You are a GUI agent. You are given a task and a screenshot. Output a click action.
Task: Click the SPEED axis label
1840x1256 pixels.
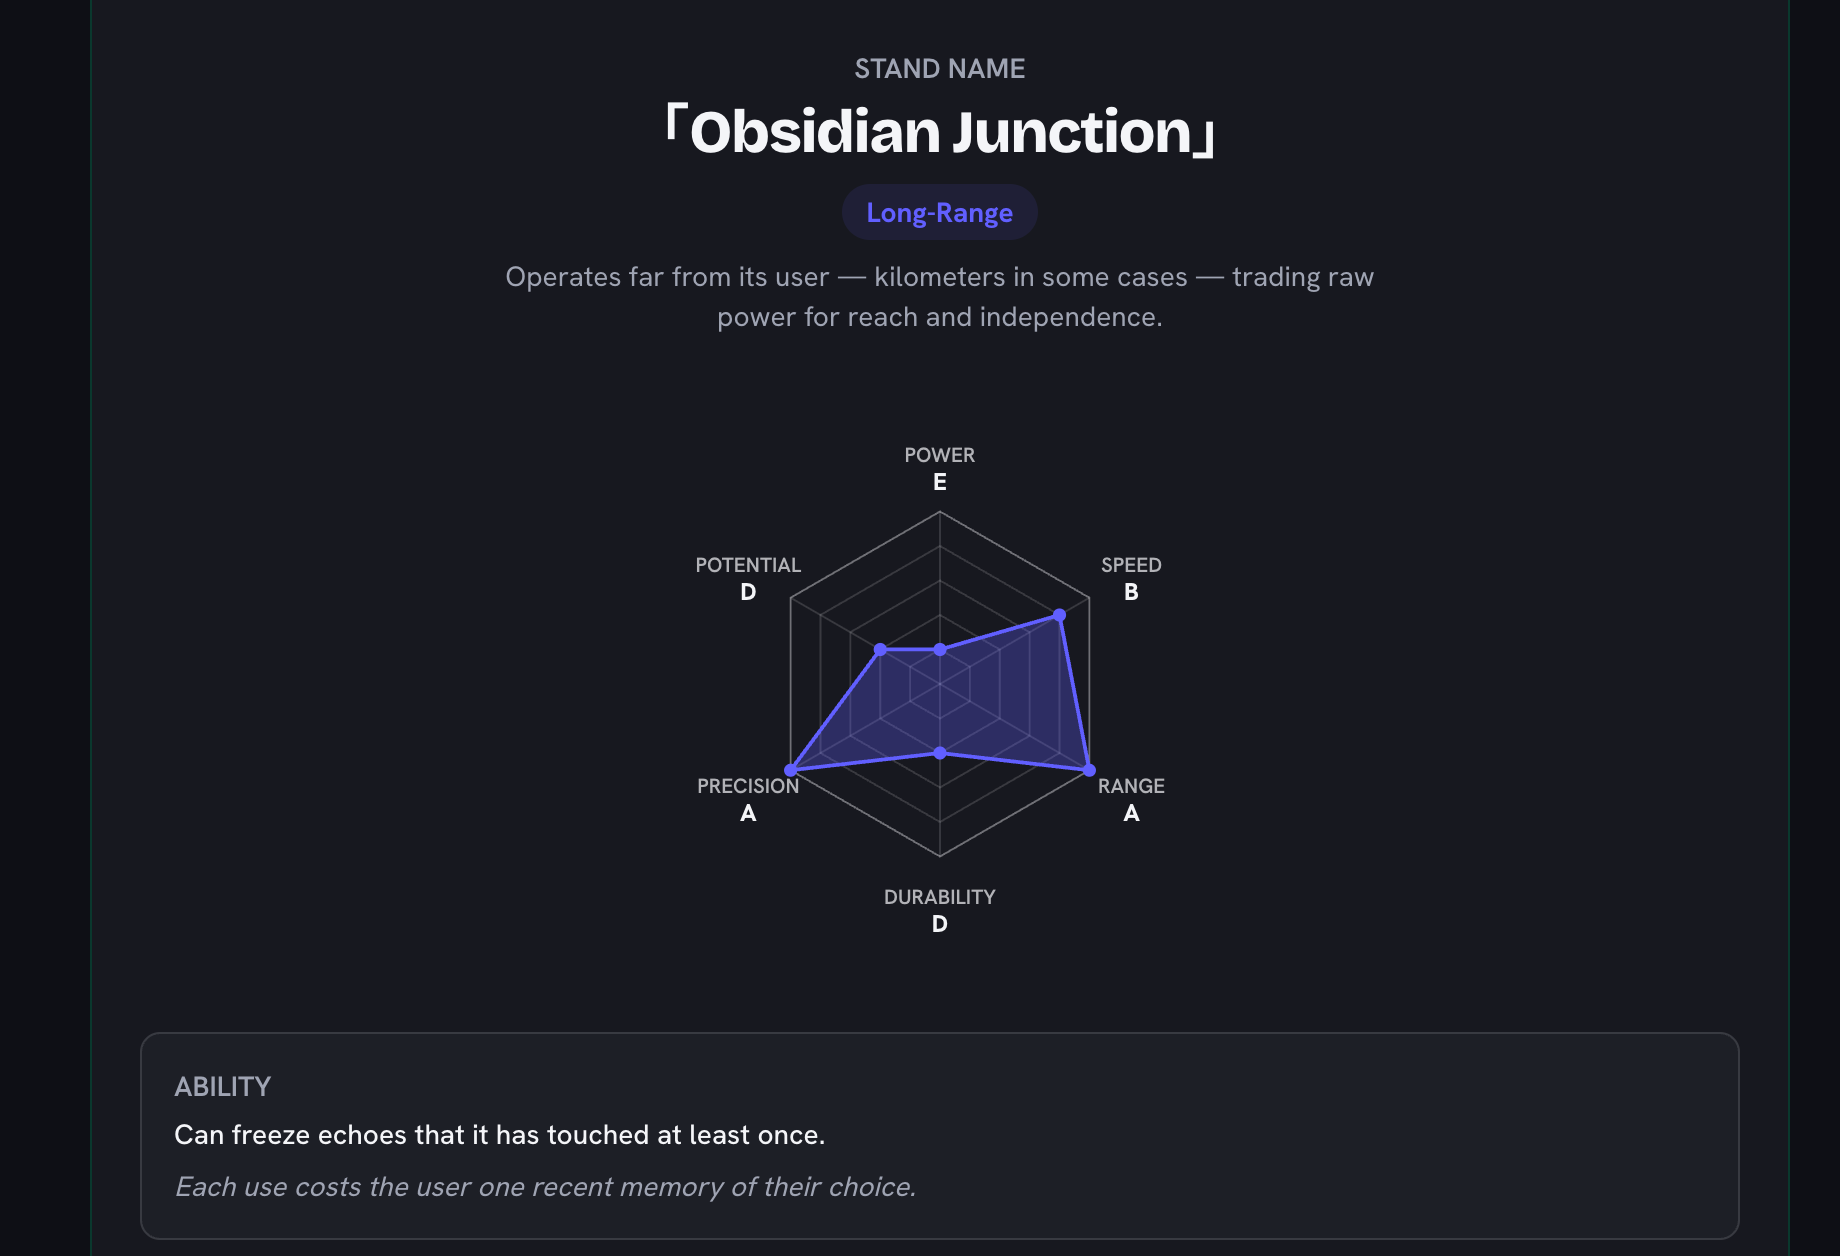pyautogui.click(x=1131, y=565)
